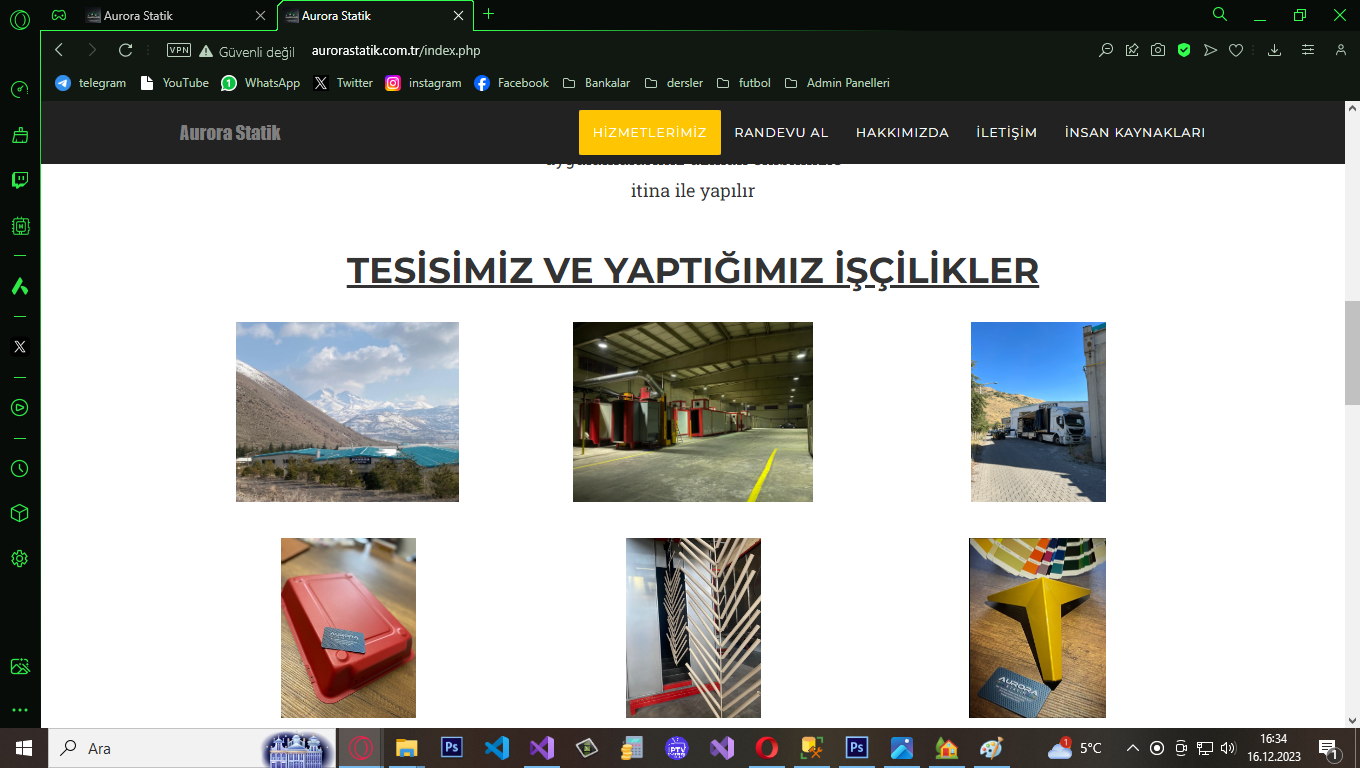
Task: Click the İNSAN KAYNAKLARI link
Action: tap(1134, 132)
